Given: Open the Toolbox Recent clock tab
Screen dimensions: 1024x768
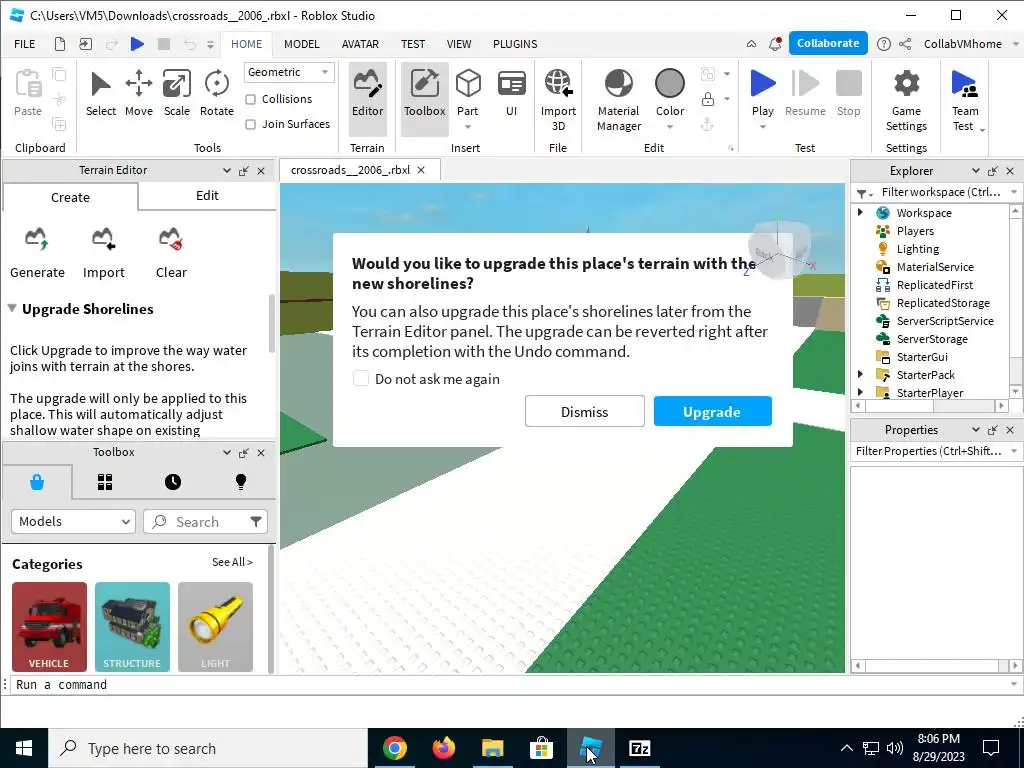Looking at the screenshot, I should pyautogui.click(x=173, y=482).
